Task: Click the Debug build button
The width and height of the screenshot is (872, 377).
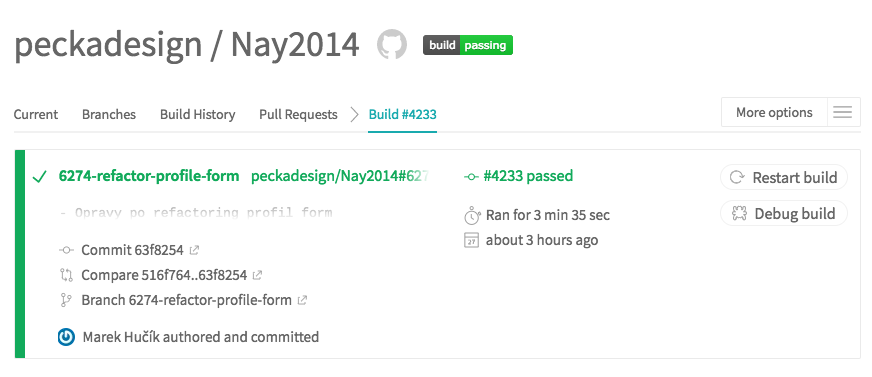Action: coord(784,214)
